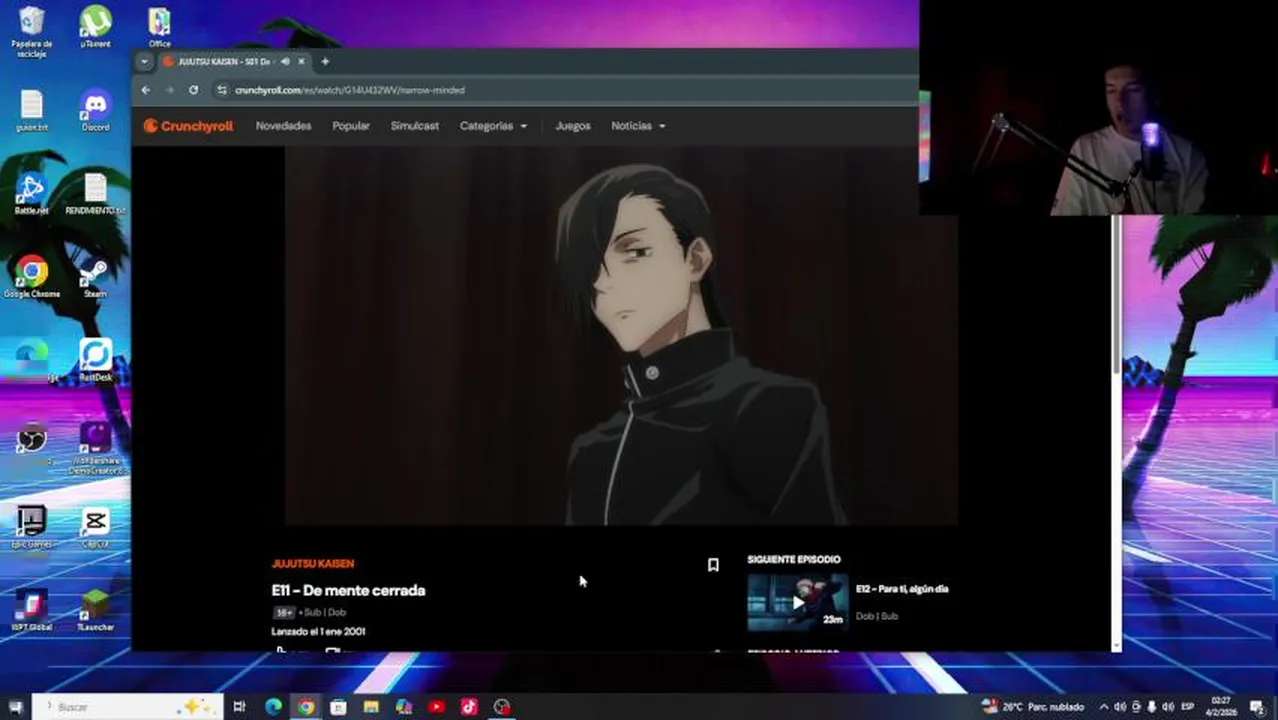Click the page vertical scrollbar
The image size is (1278, 720).
(x=1116, y=295)
